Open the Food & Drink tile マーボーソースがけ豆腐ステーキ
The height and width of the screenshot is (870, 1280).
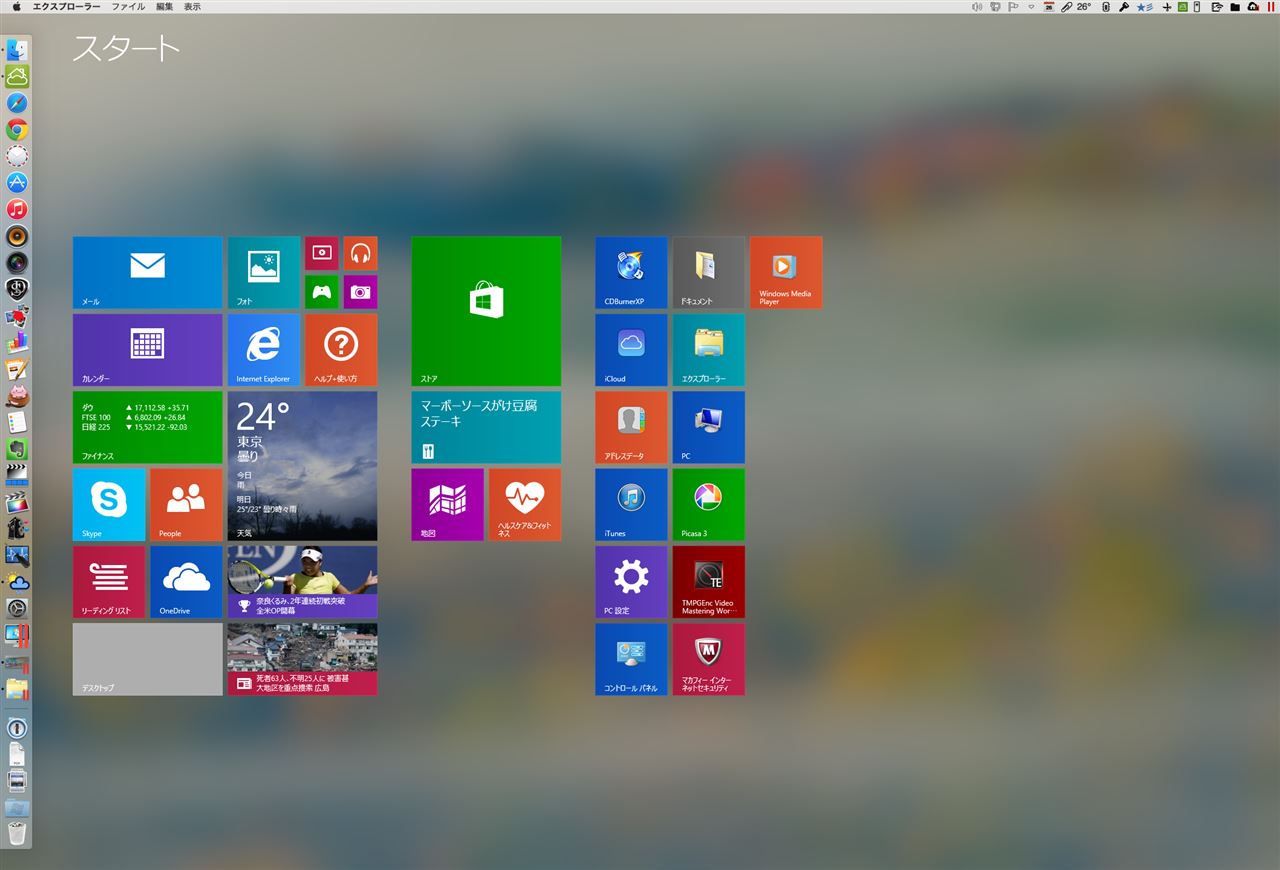[486, 427]
